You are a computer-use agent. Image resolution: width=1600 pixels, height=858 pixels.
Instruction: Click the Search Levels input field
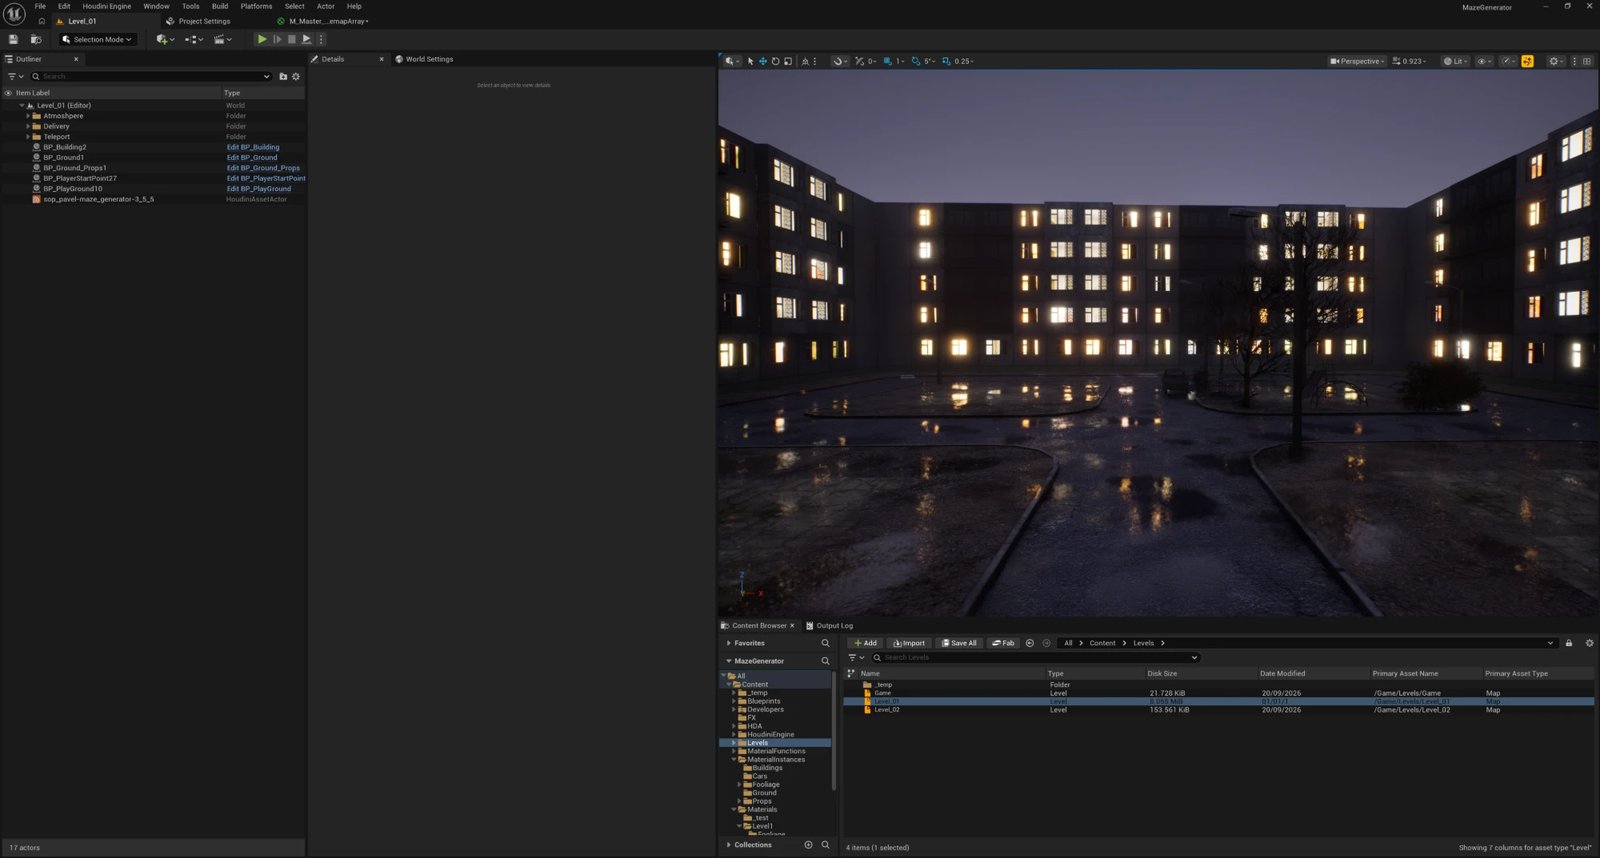(x=1035, y=658)
